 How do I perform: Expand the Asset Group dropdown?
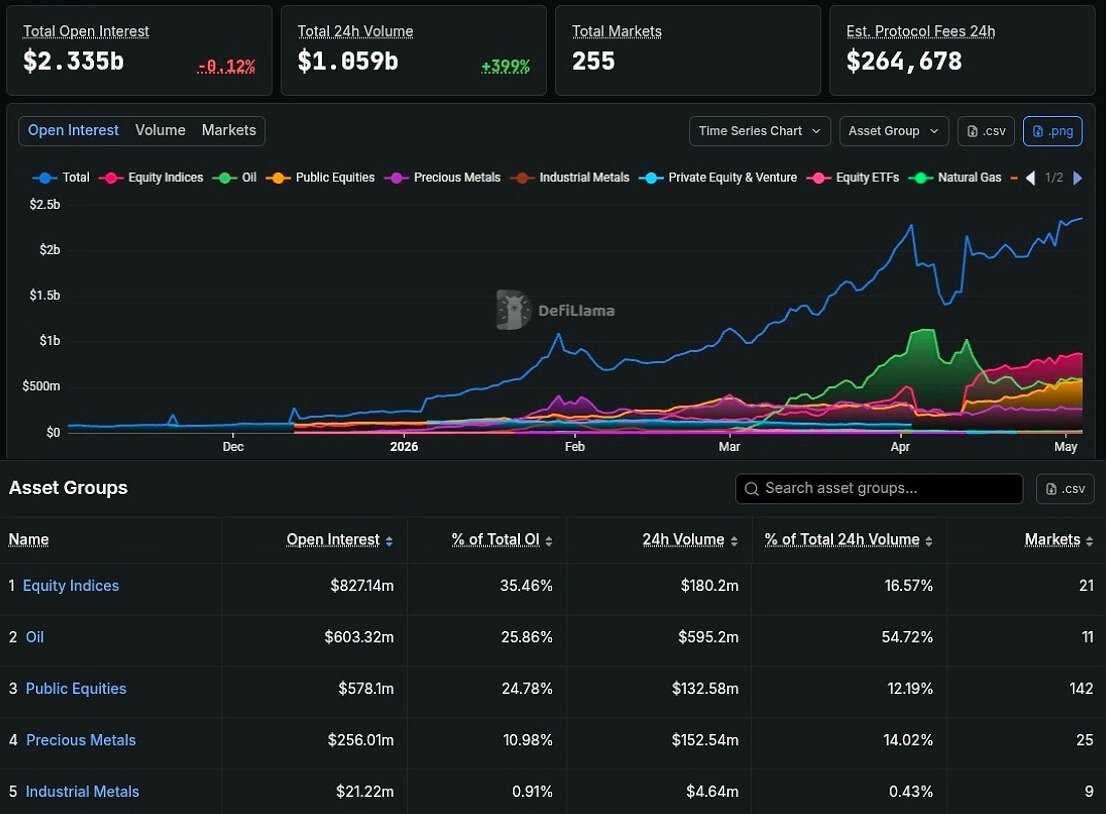coord(893,131)
